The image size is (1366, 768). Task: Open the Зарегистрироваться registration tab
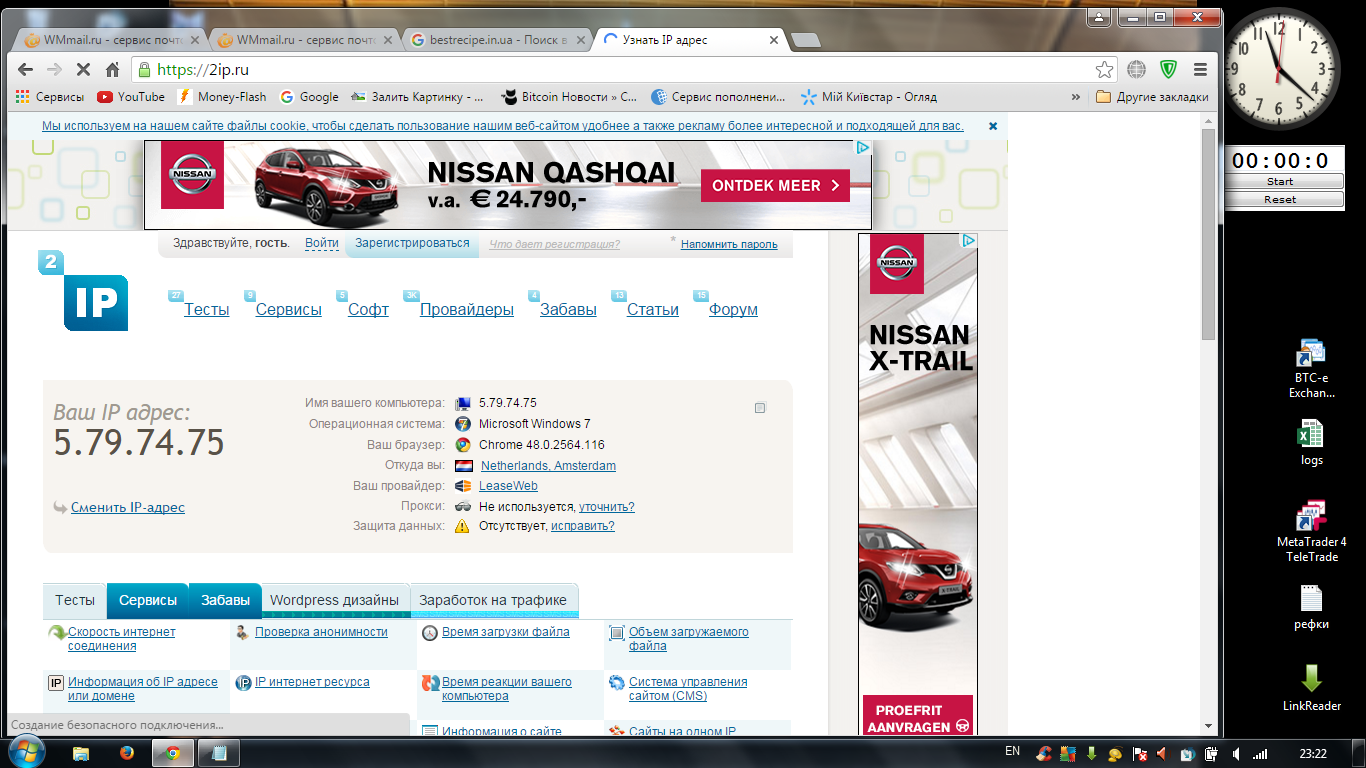coord(412,243)
